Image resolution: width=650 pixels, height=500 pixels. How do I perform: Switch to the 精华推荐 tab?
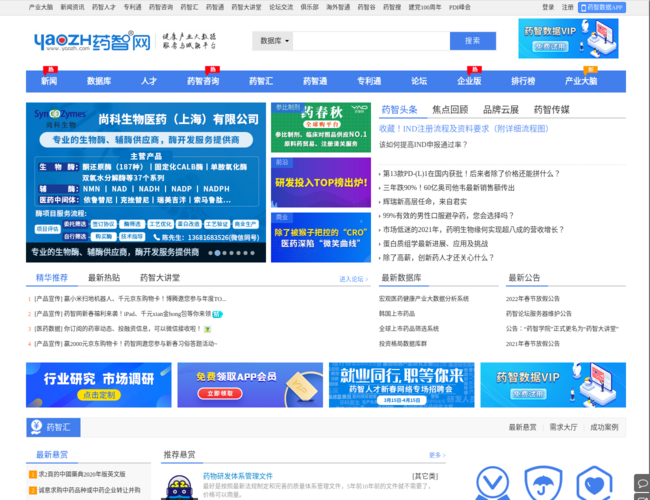[x=52, y=278]
